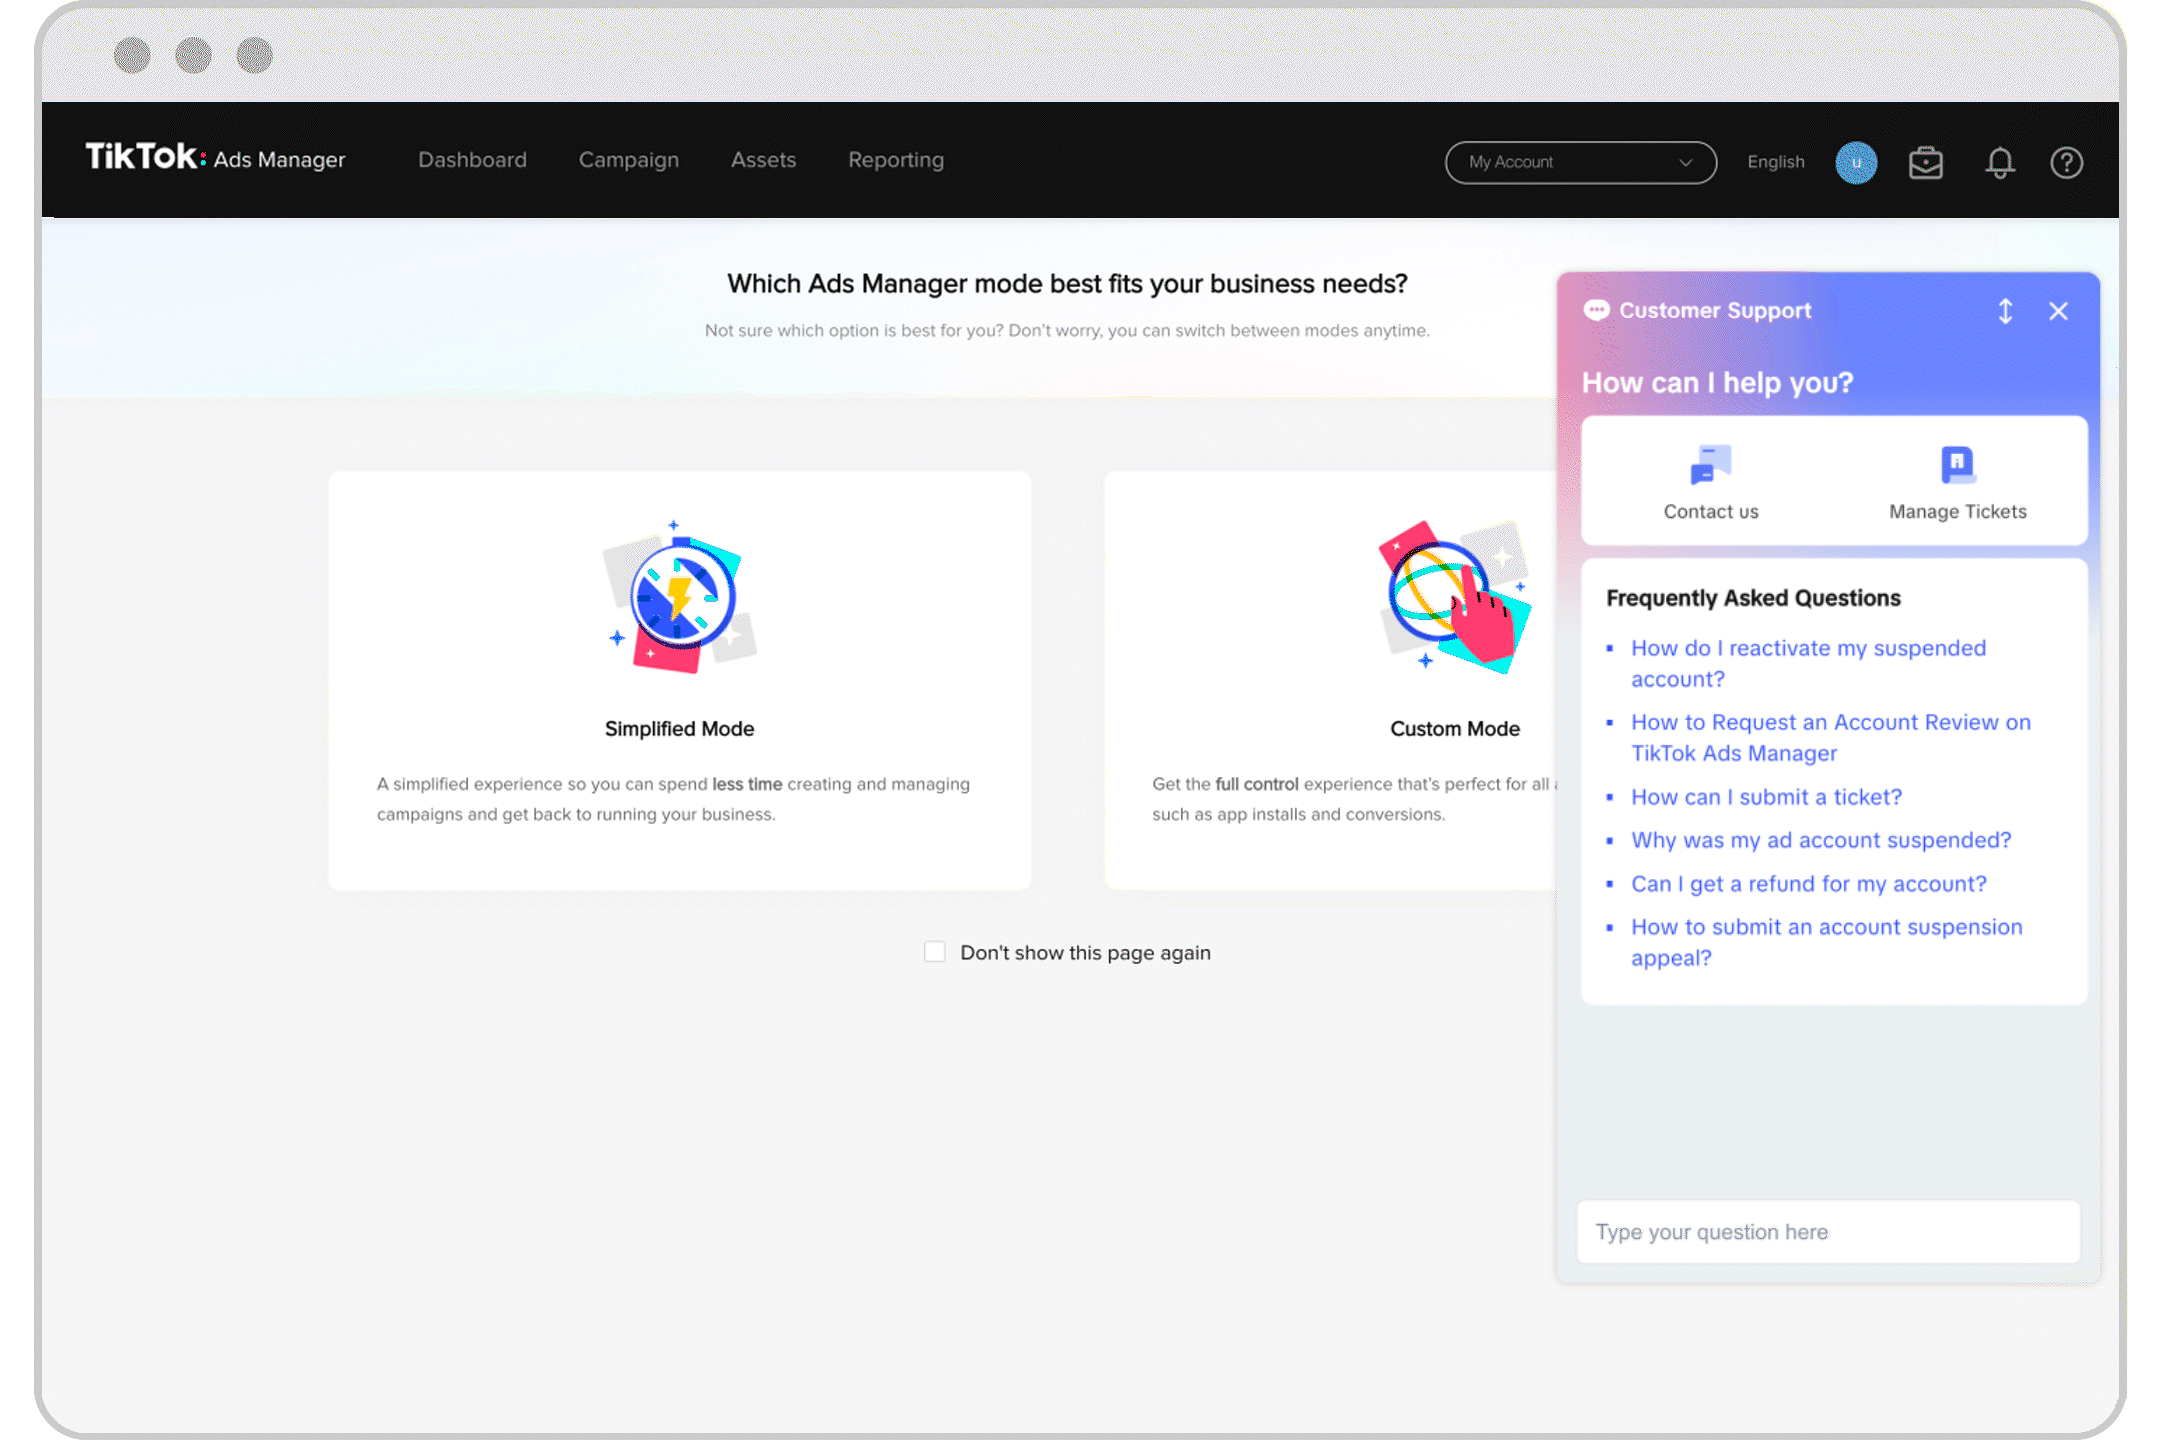Open the English language dropdown

(1776, 159)
